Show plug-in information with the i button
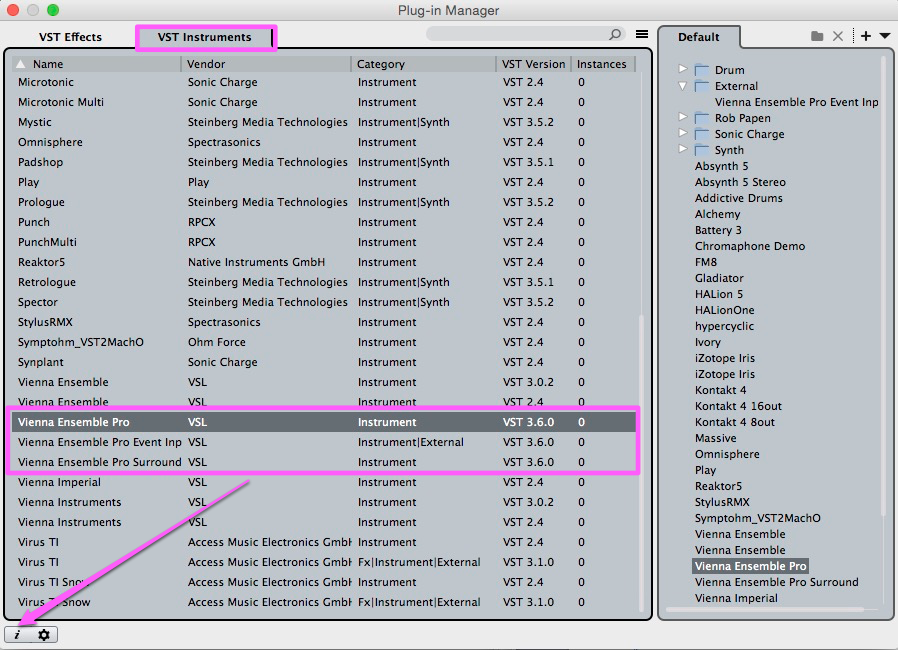 point(18,635)
